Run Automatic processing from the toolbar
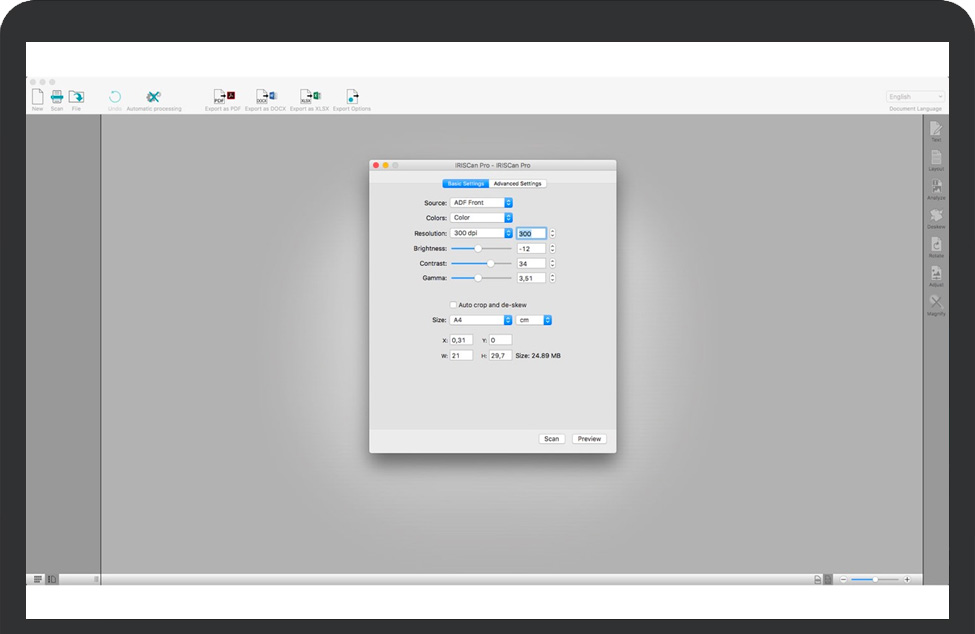Image resolution: width=975 pixels, height=634 pixels. [153, 97]
